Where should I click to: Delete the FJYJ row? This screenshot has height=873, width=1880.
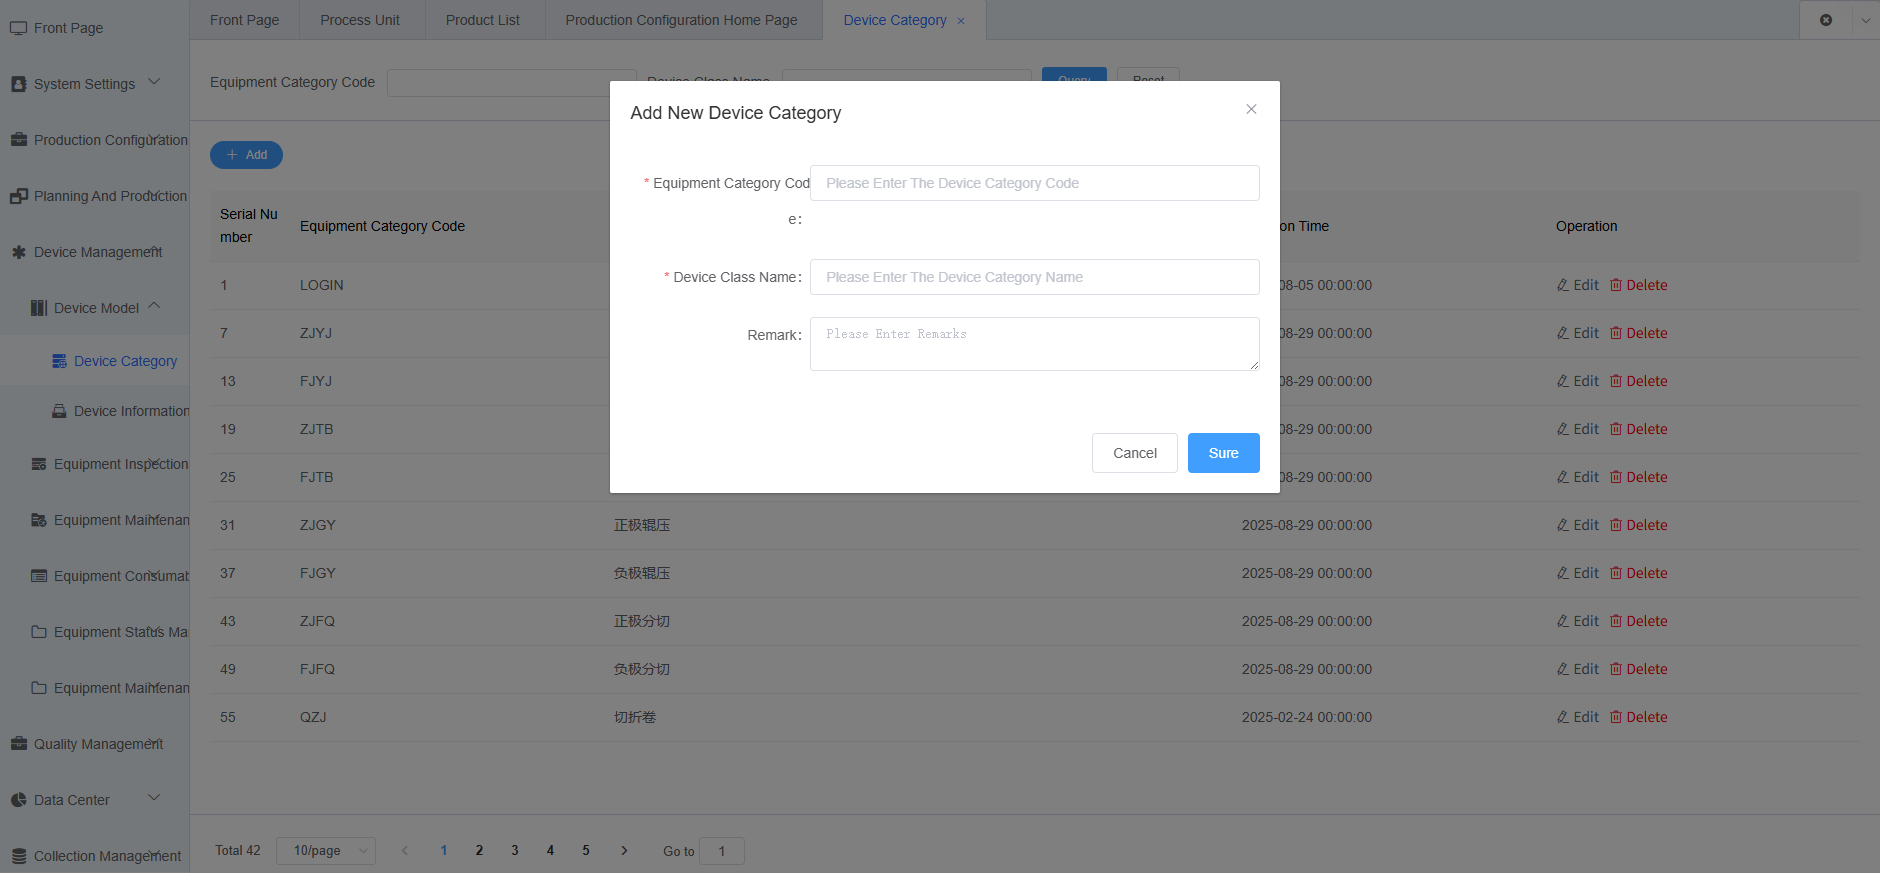pos(1638,381)
